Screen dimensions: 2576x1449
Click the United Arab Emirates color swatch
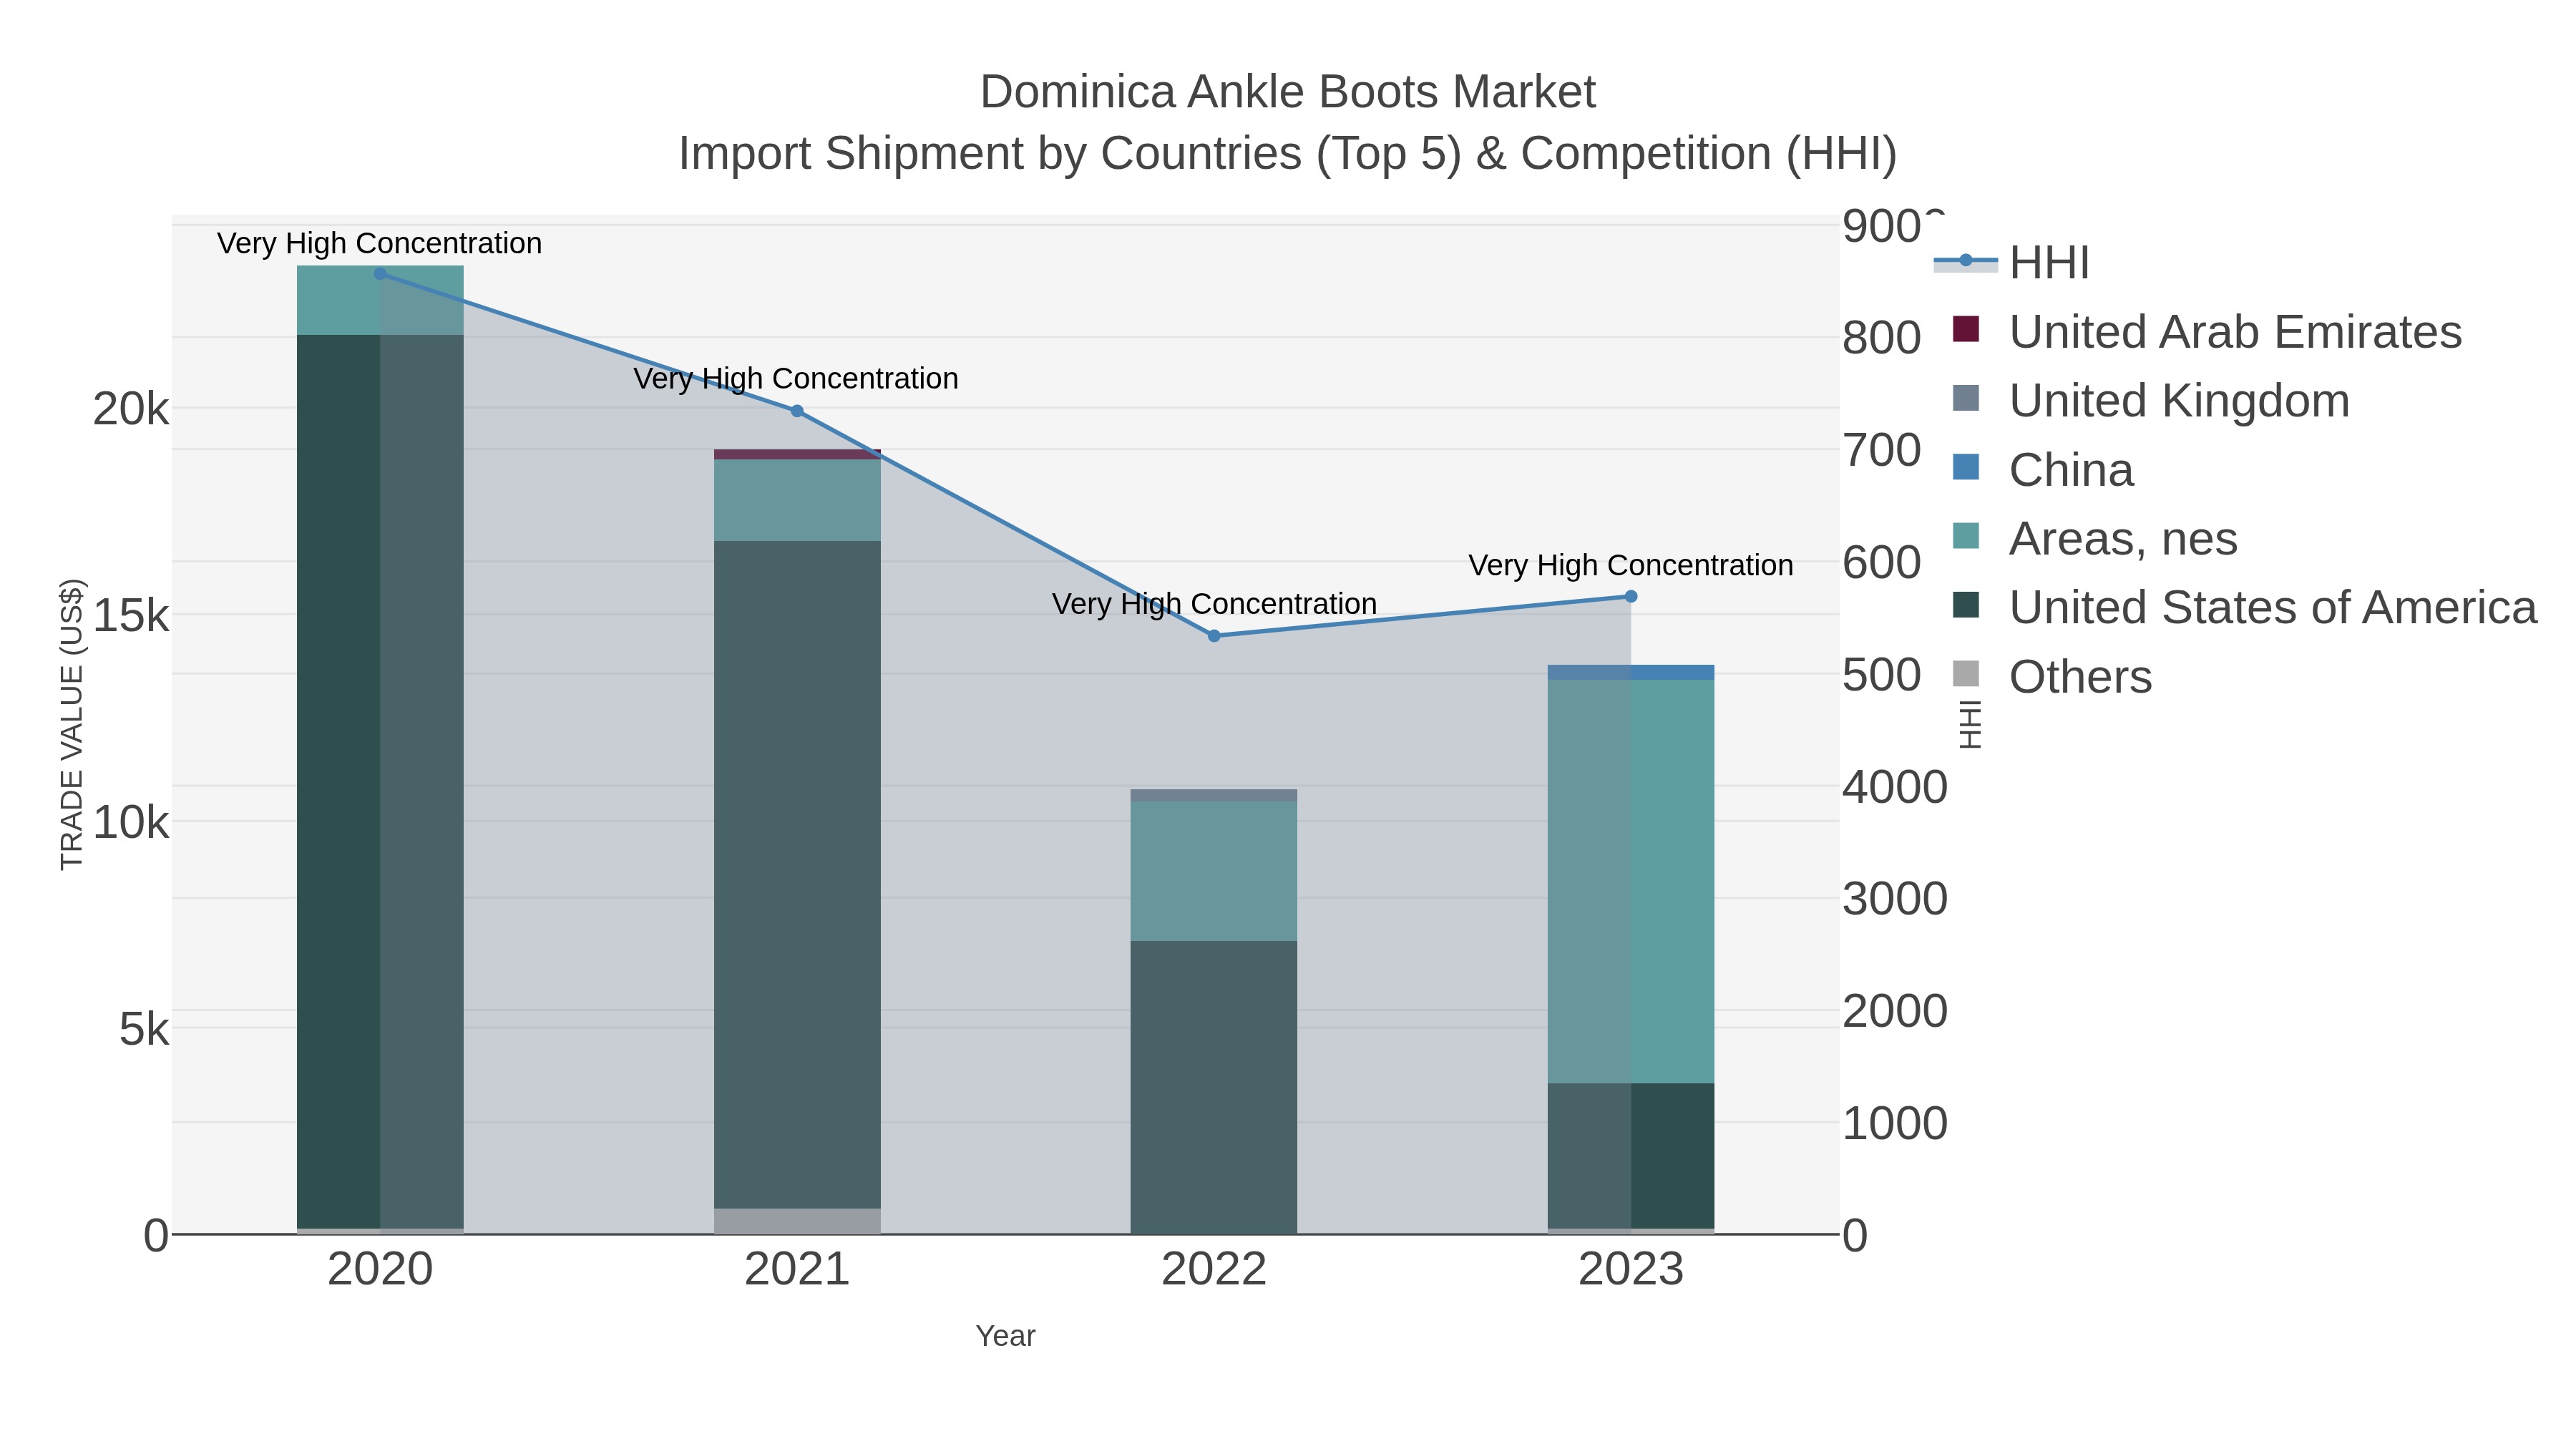point(1966,329)
